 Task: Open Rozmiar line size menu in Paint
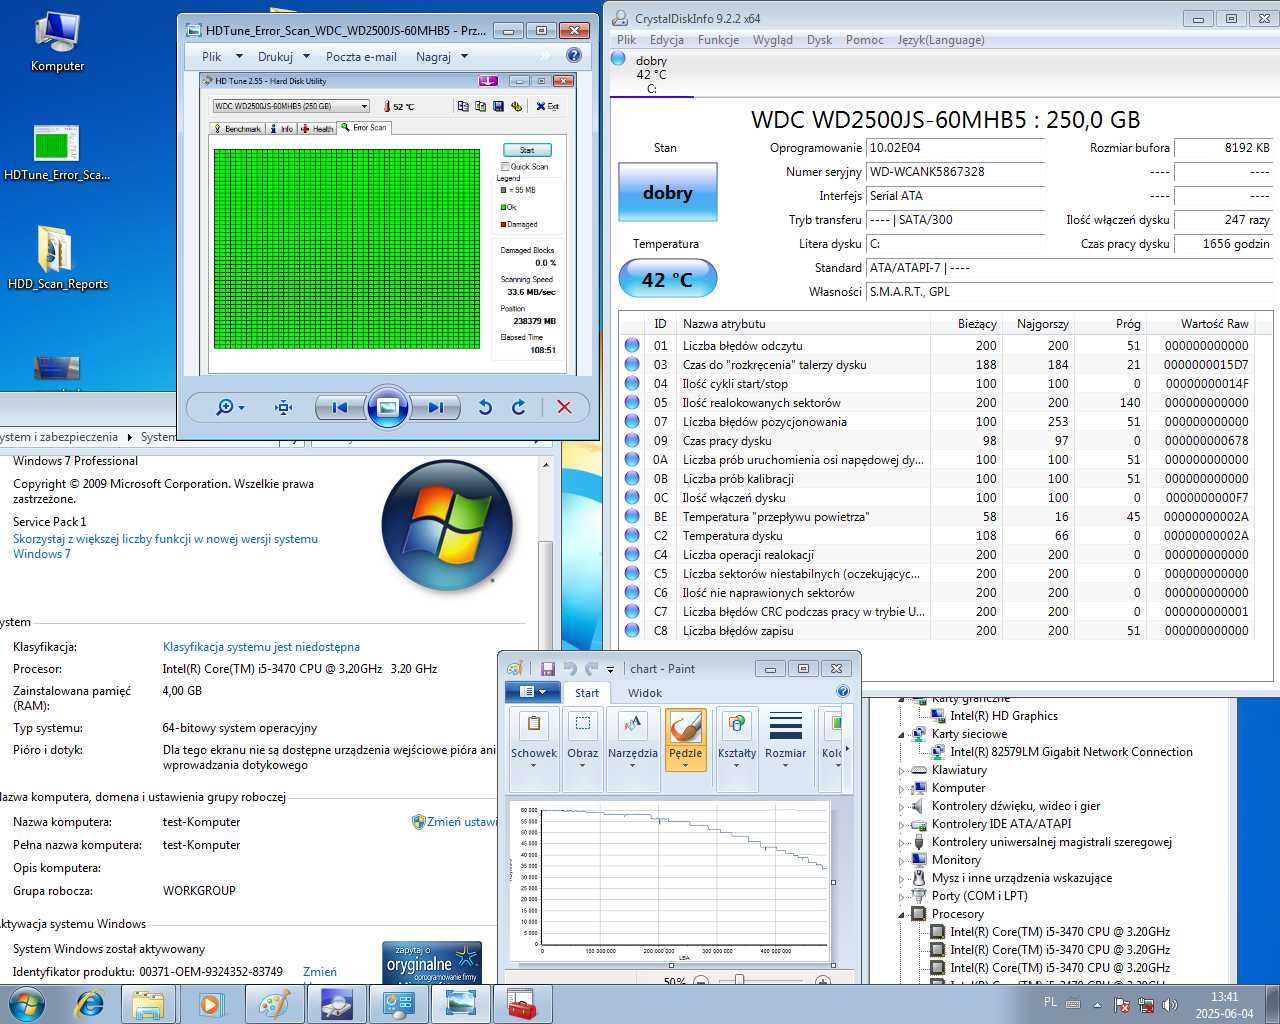click(785, 740)
